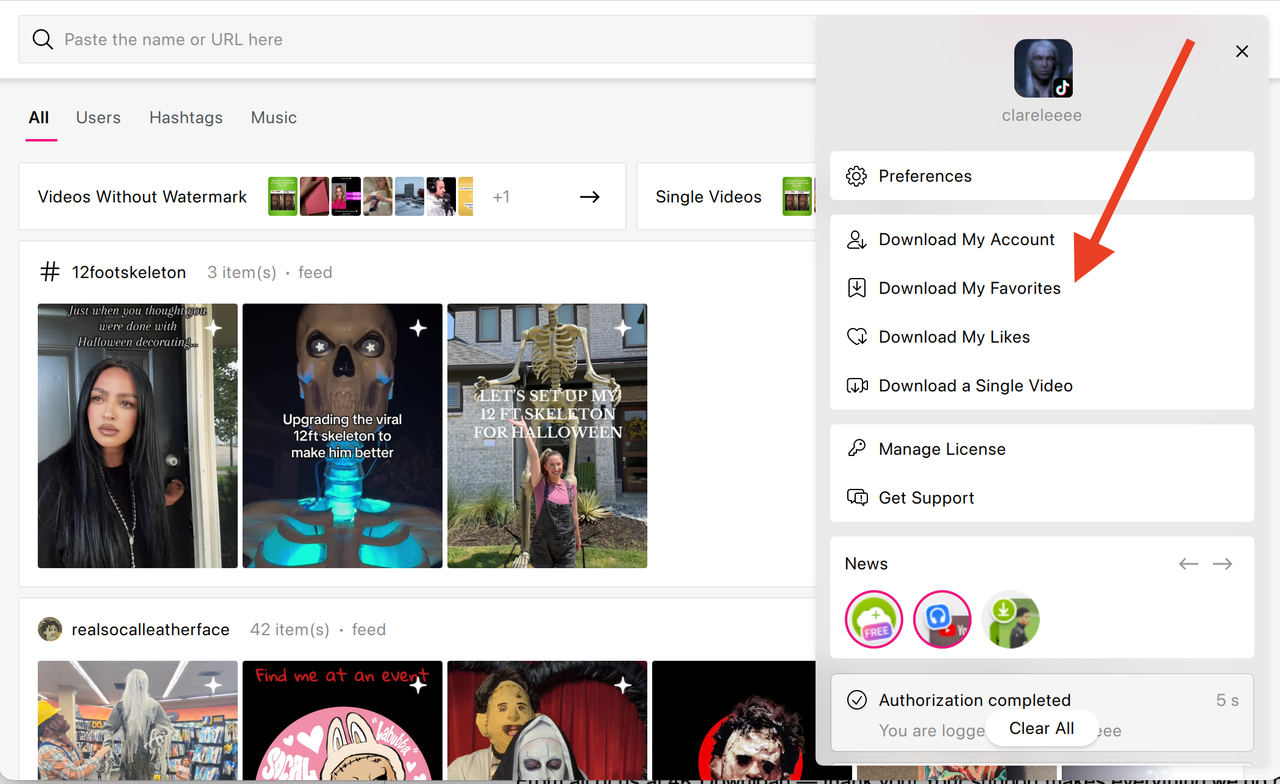
Task: Open the green download news story circle
Action: point(1011,619)
